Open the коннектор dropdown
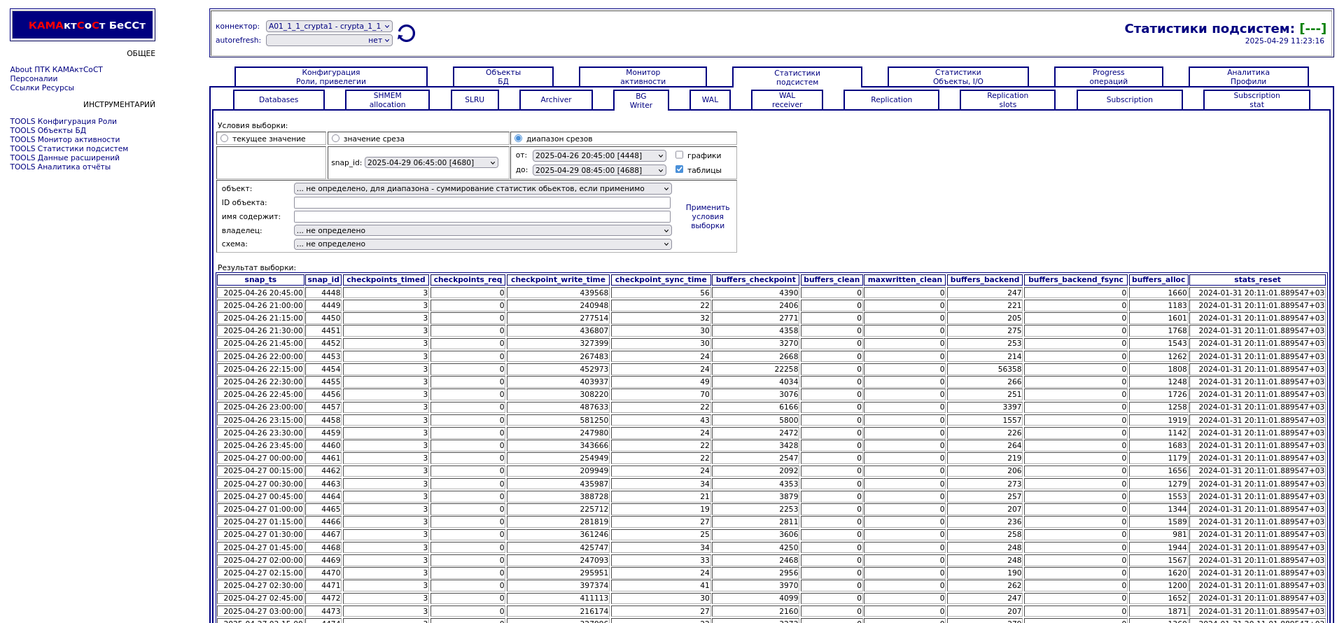Viewport: 1344px width, 623px height. pos(329,26)
